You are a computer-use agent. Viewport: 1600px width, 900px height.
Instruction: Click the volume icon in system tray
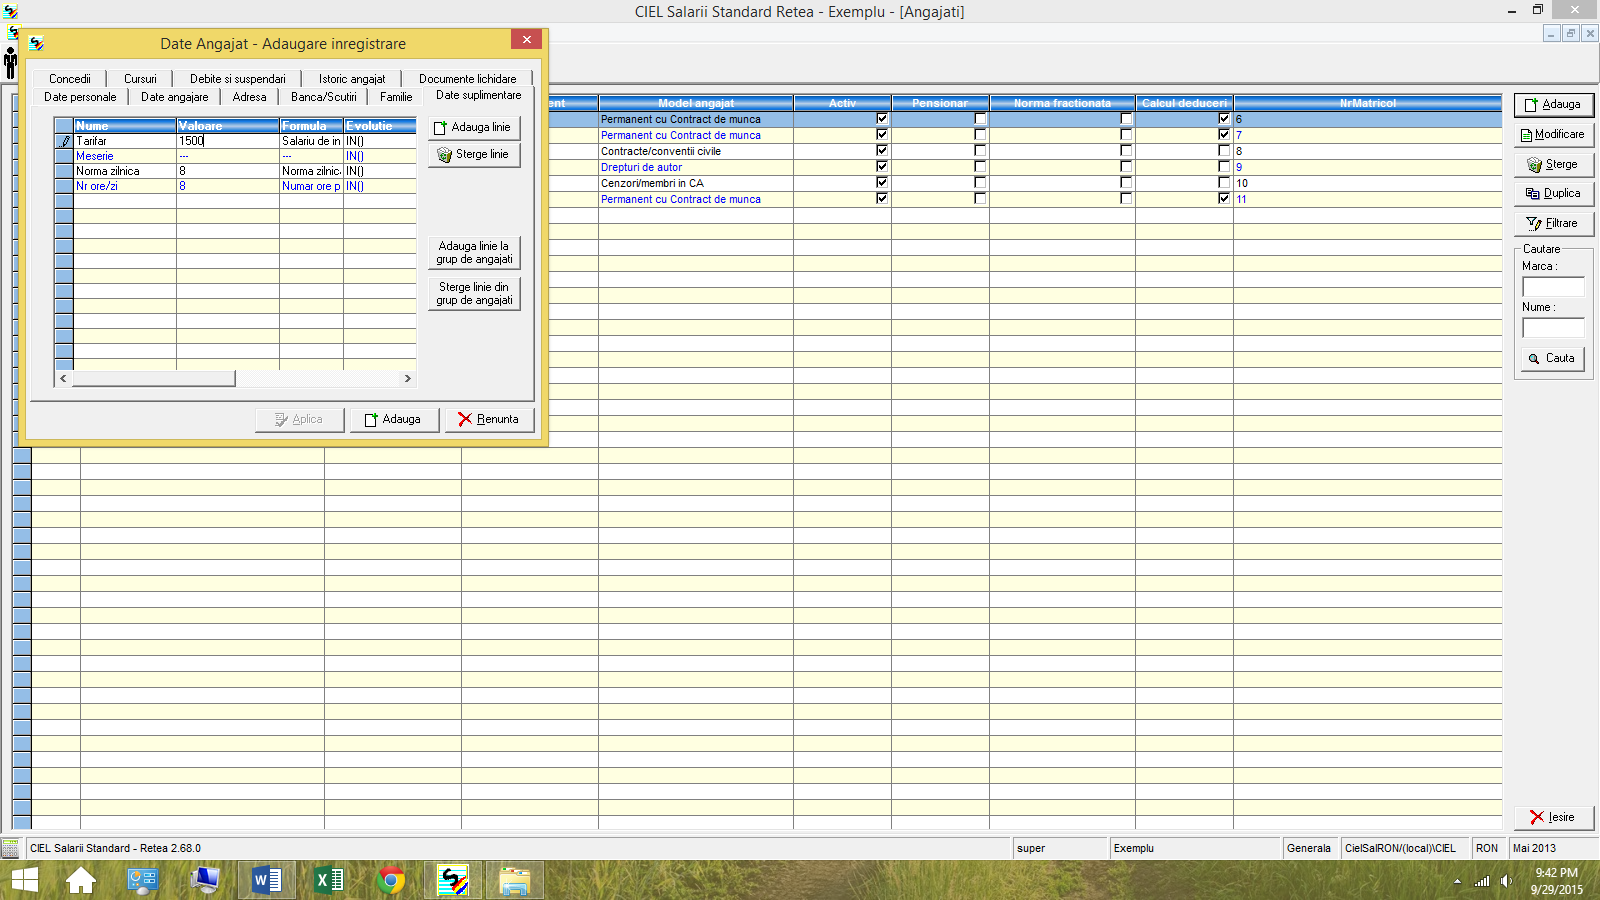[1506, 881]
